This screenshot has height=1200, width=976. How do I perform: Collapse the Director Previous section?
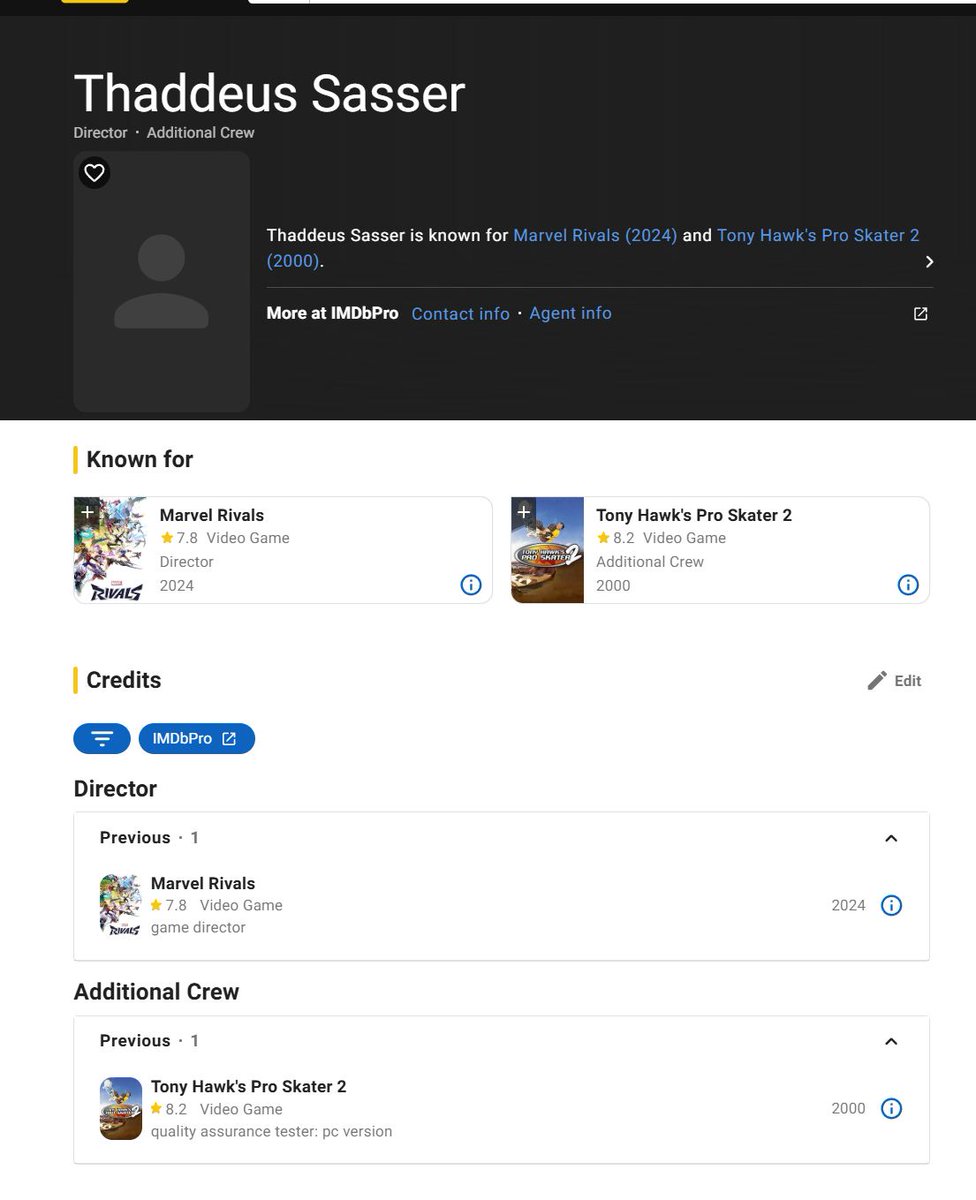(891, 838)
